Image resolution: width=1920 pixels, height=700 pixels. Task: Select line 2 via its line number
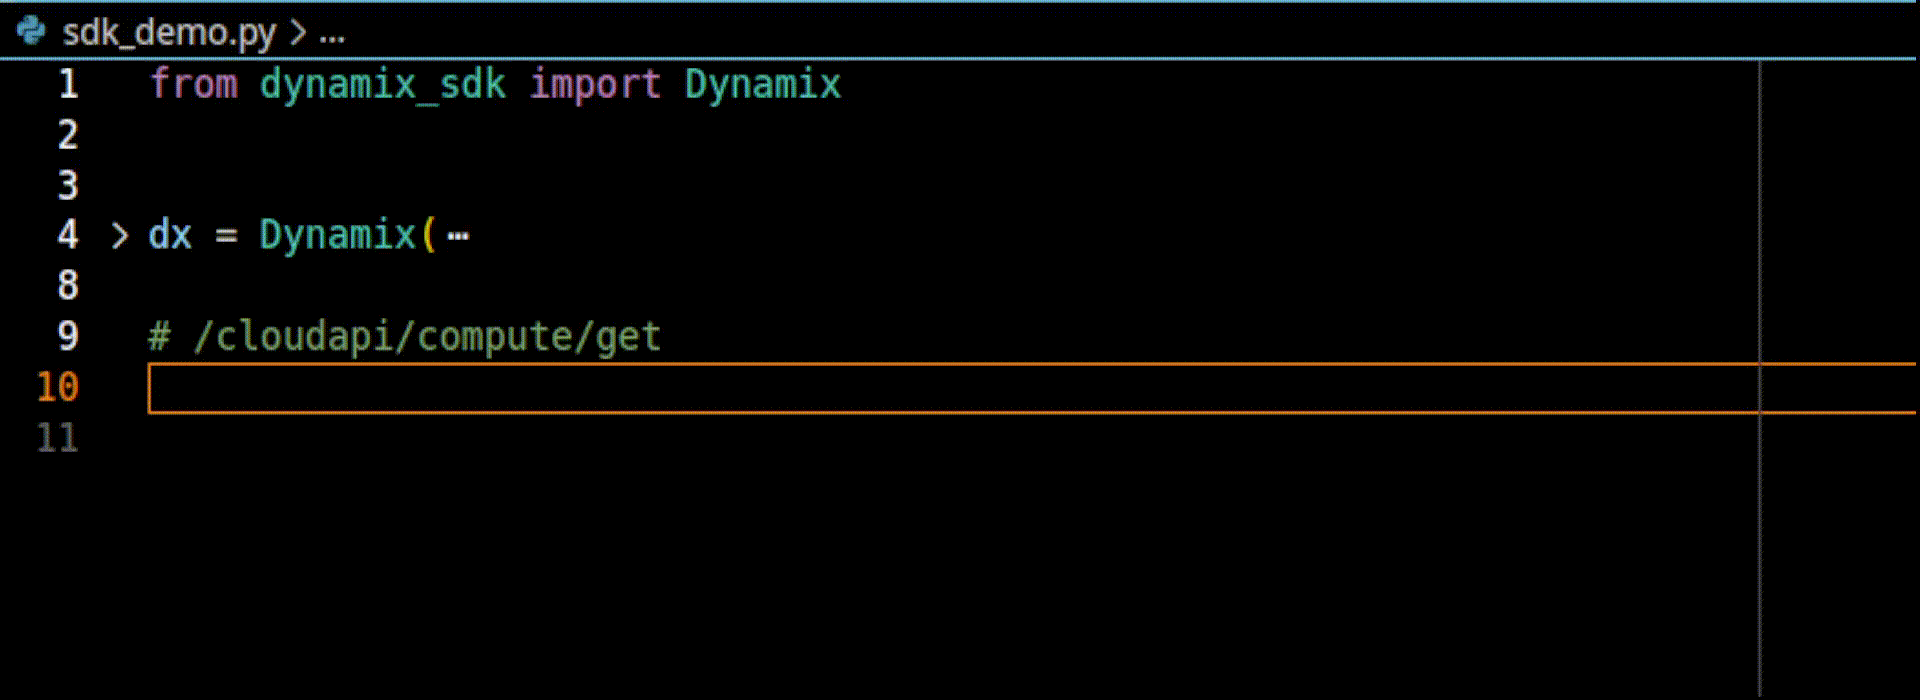click(x=68, y=135)
